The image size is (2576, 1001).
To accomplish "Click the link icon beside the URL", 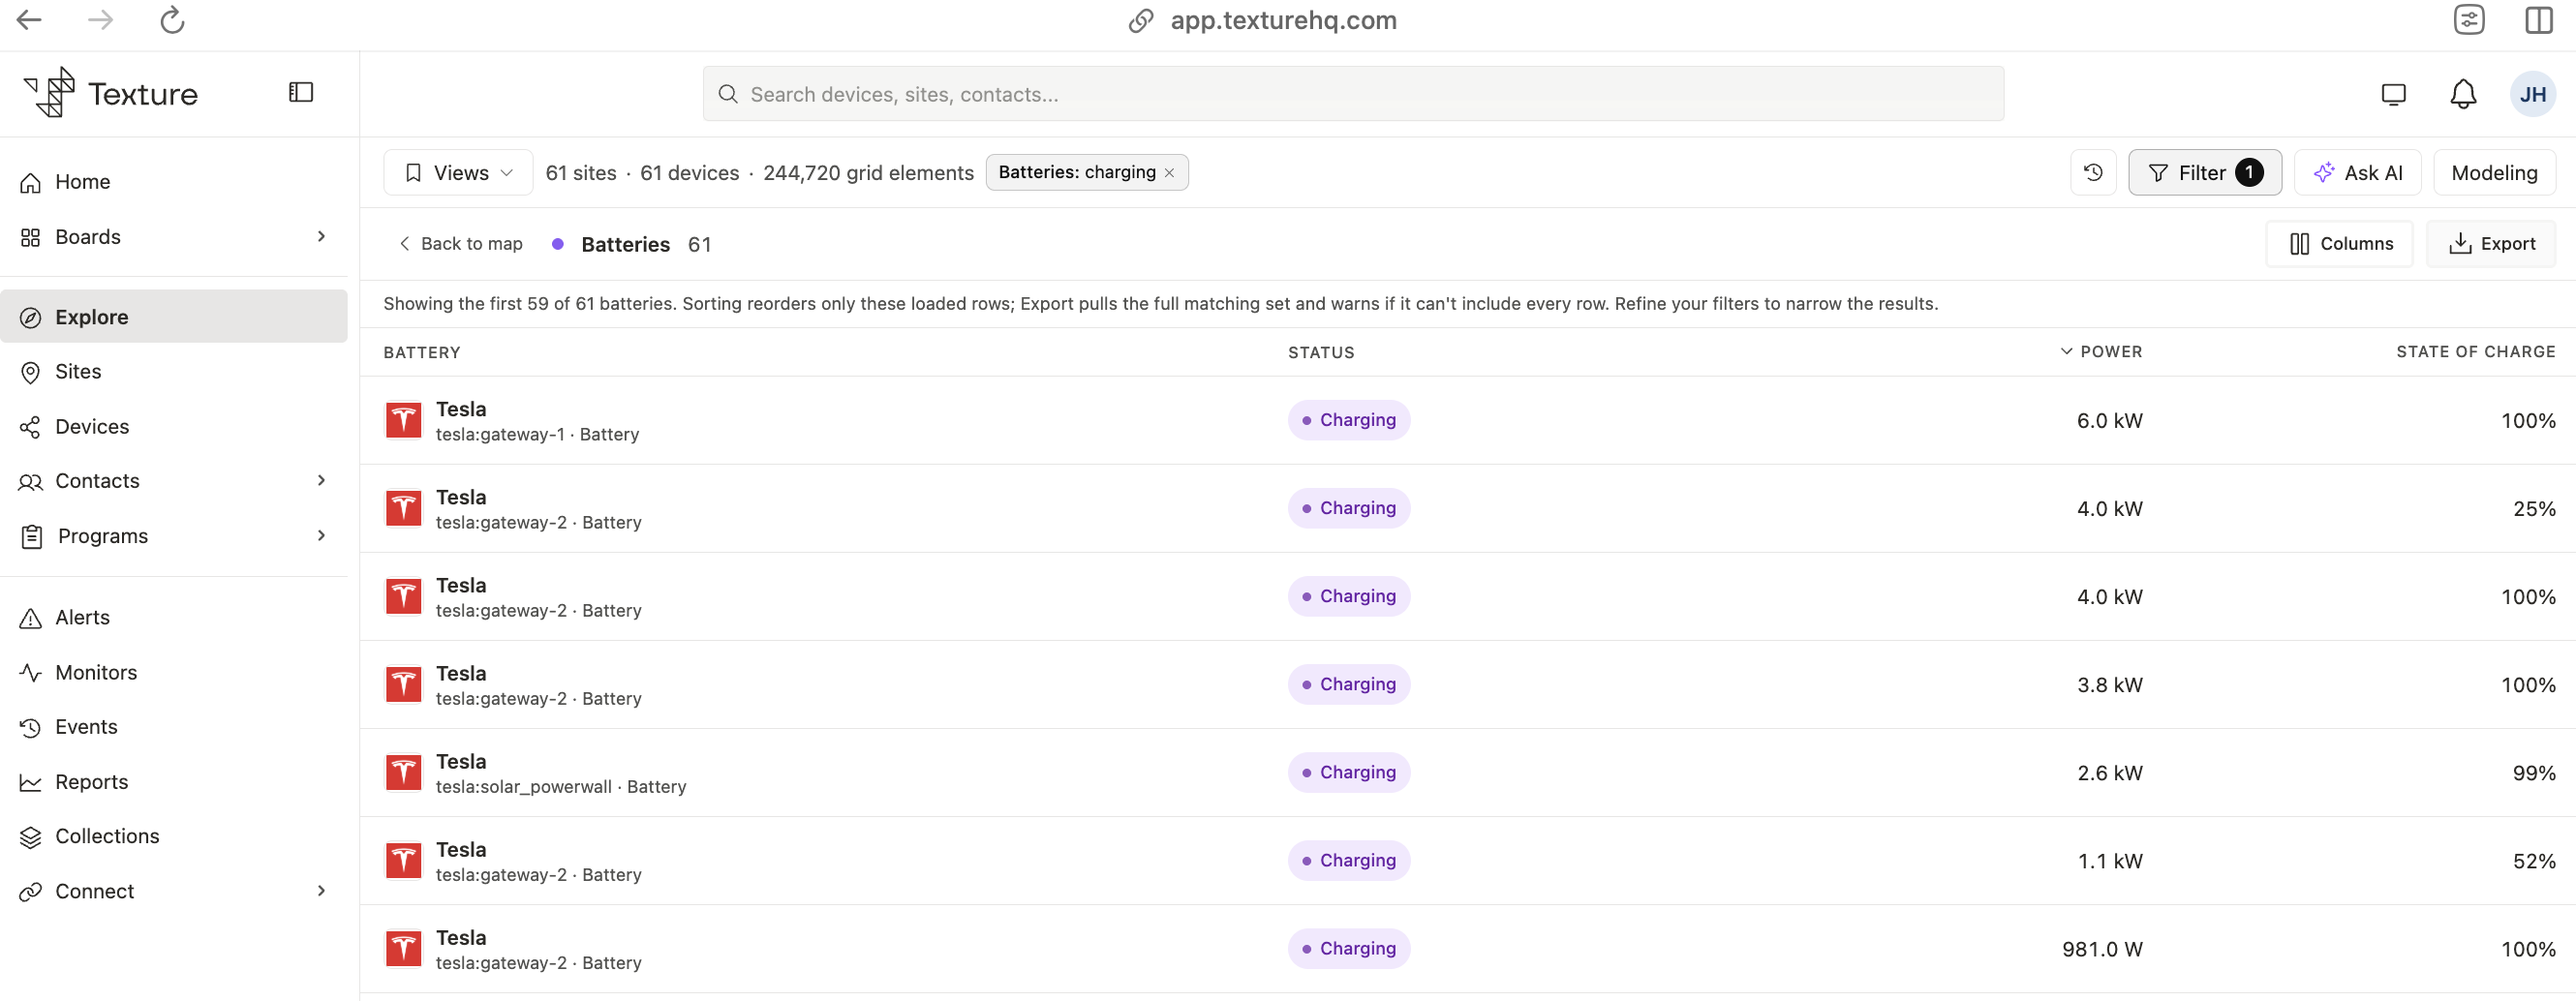I will point(1141,21).
